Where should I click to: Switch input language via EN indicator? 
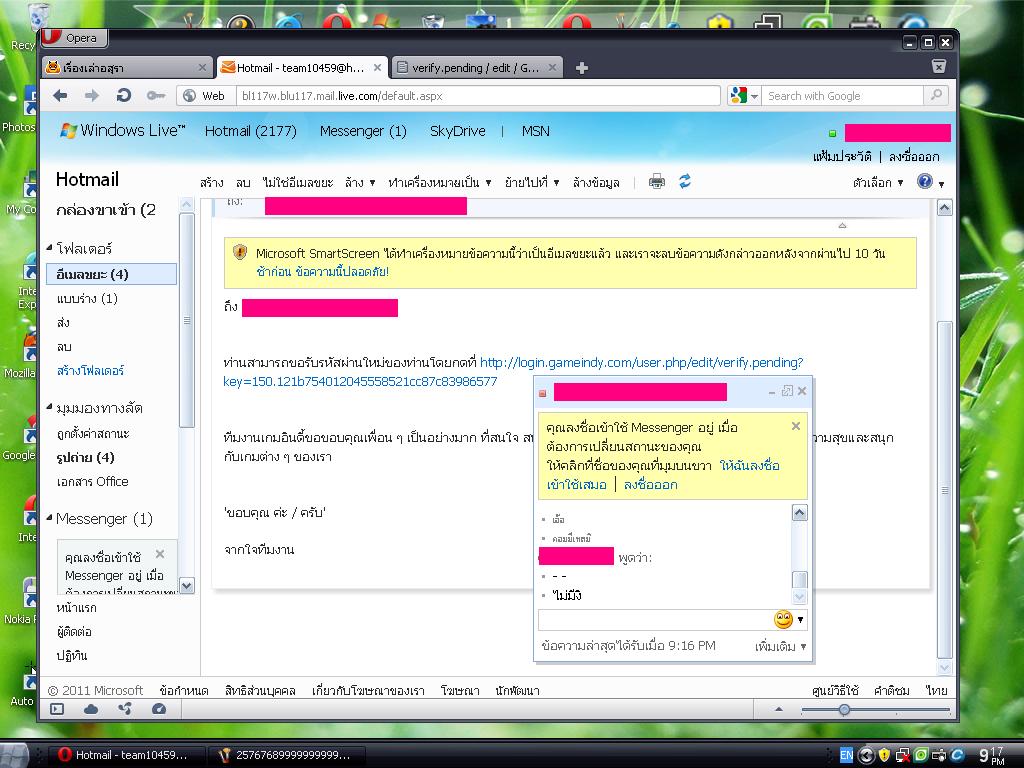coord(846,755)
